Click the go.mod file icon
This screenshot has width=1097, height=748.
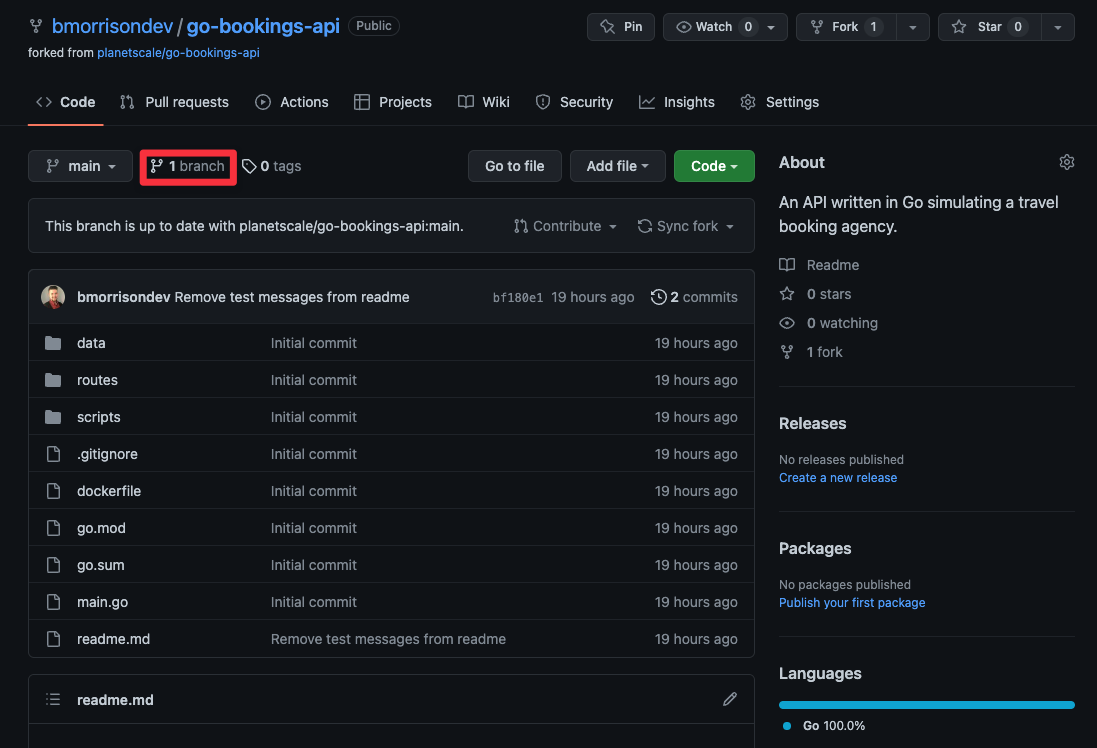click(53, 528)
